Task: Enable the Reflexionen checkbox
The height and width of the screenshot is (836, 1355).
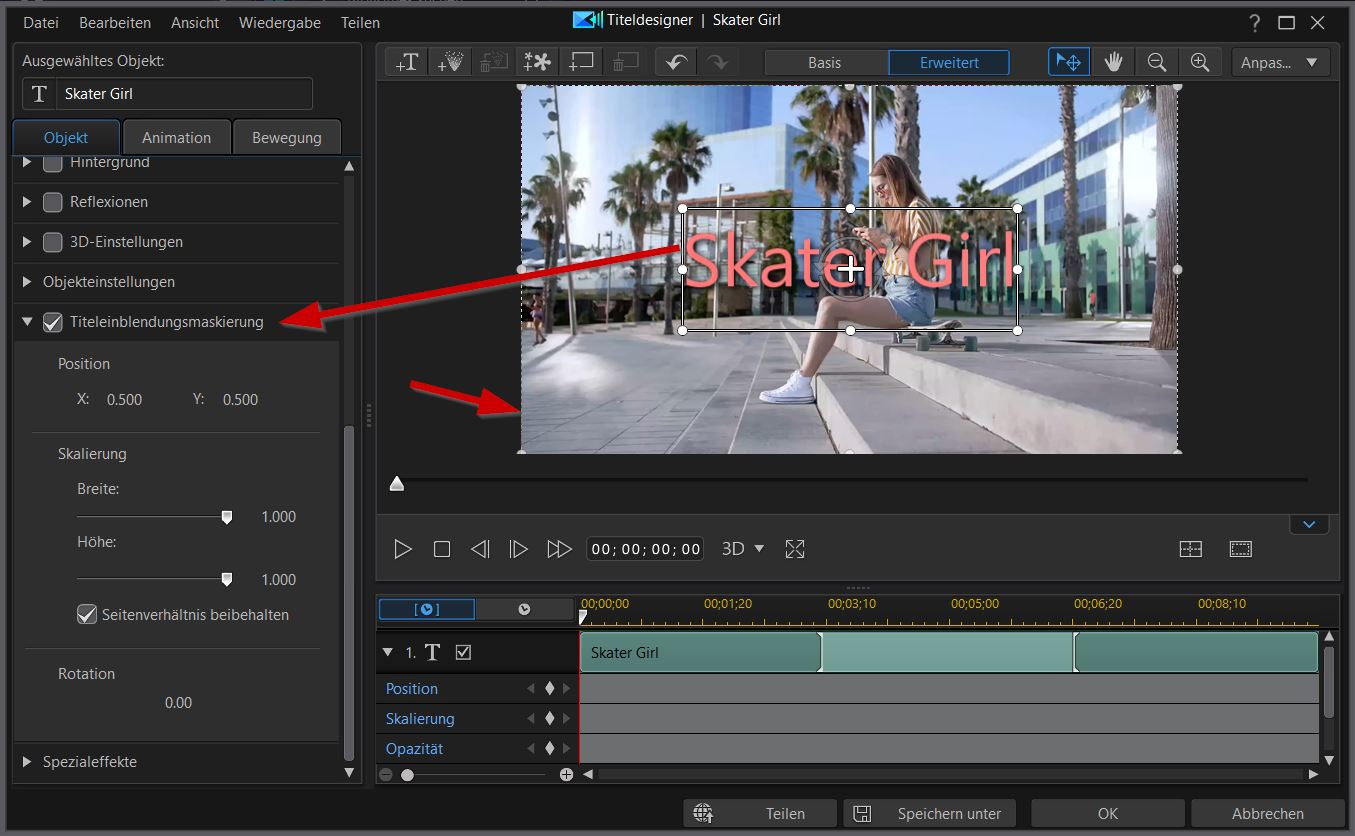Action: (x=53, y=202)
